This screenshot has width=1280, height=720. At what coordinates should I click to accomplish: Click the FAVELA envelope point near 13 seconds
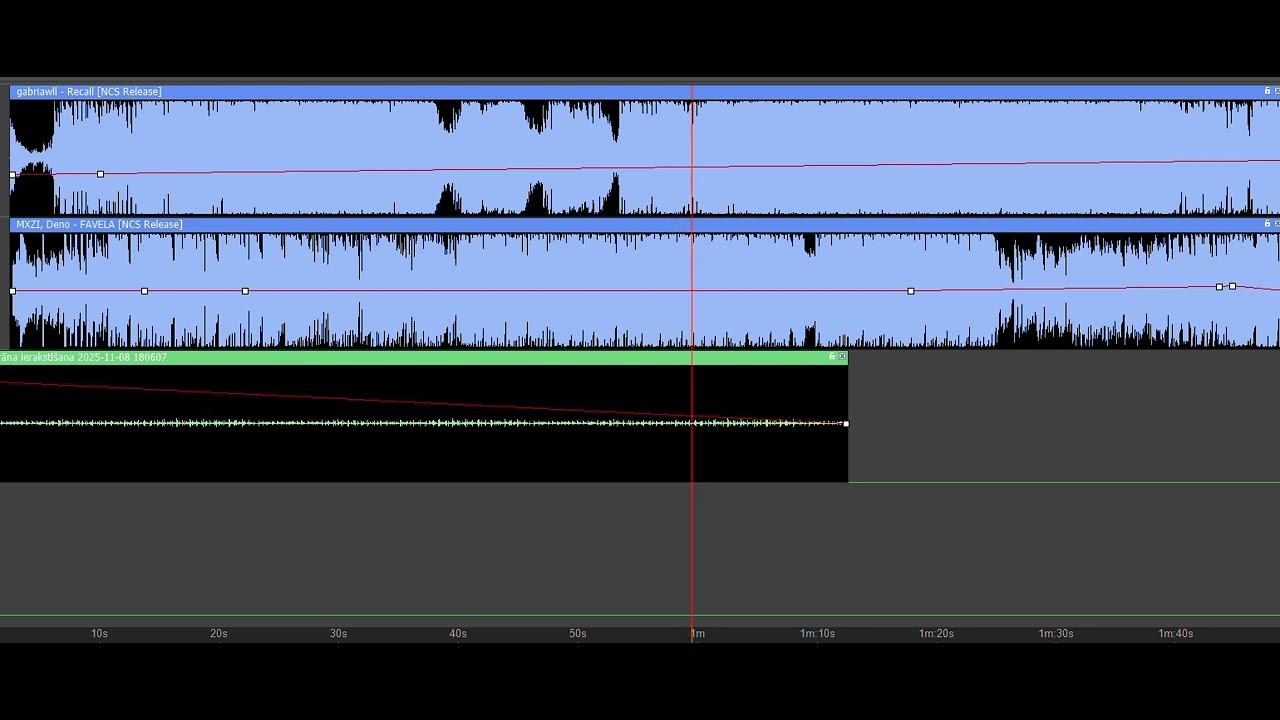[x=145, y=291]
